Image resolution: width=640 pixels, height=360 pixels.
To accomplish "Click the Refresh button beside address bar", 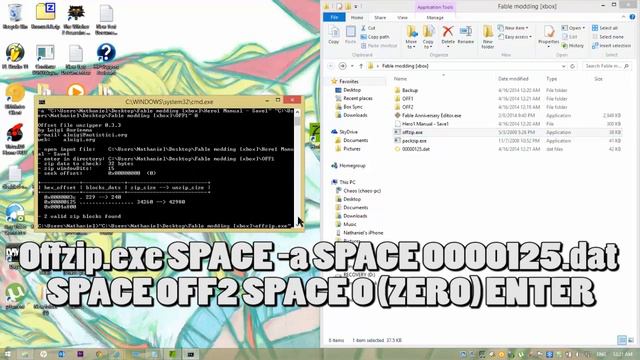I will coord(573,66).
